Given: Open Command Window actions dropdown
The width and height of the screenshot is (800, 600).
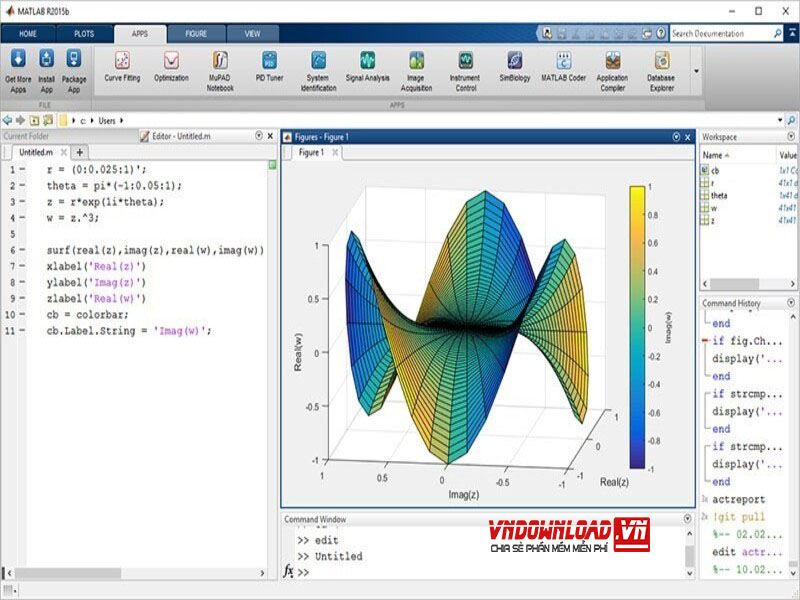Looking at the screenshot, I should point(687,519).
